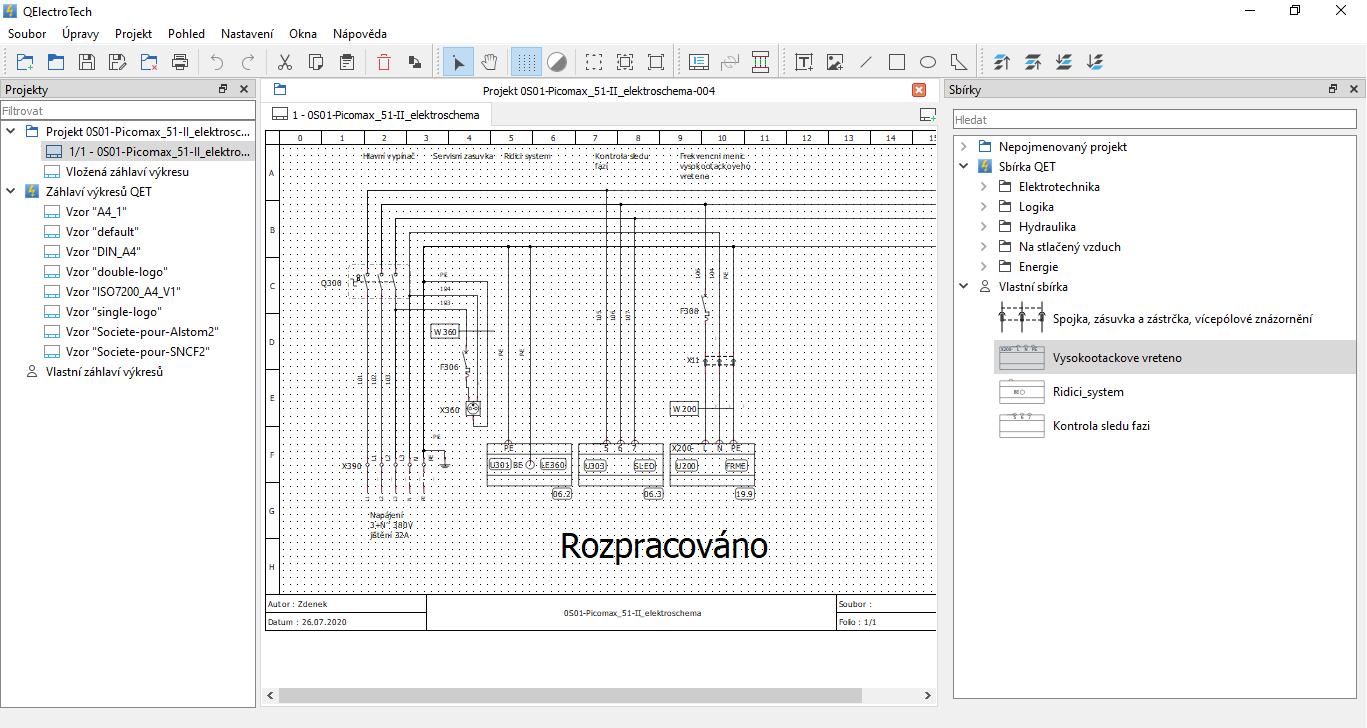The image size is (1367, 728).
Task: Collapse the Záhlaví výkresů QET tree node
Action: (11, 192)
